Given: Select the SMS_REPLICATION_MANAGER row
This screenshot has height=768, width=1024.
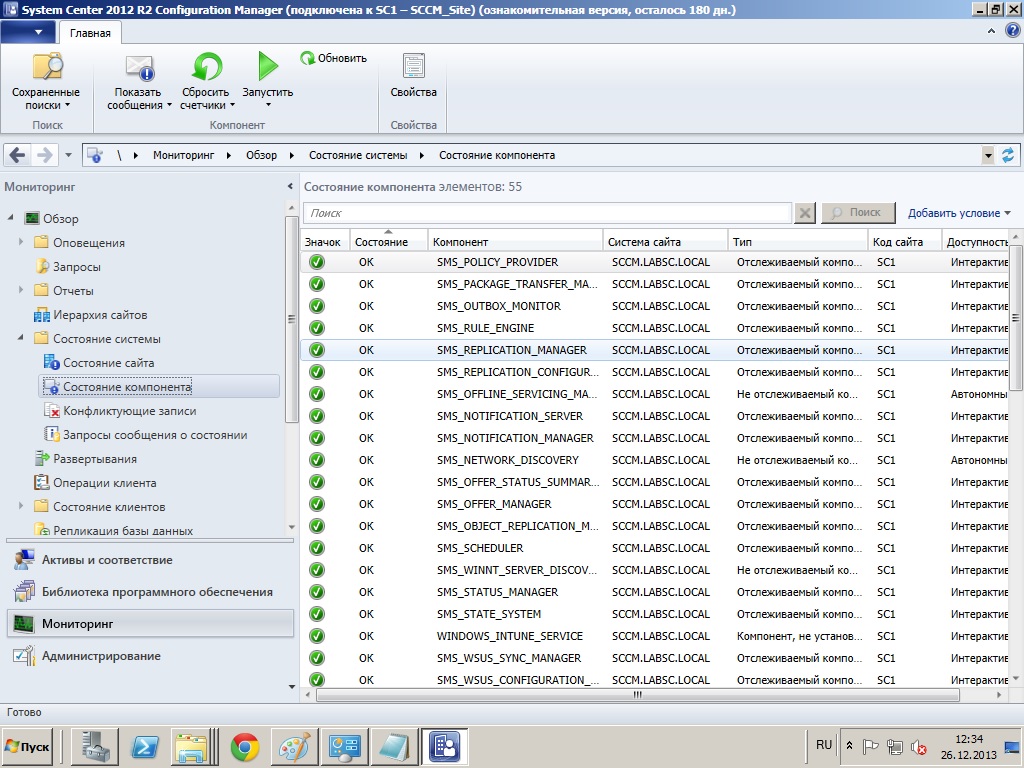Looking at the screenshot, I should [x=654, y=350].
